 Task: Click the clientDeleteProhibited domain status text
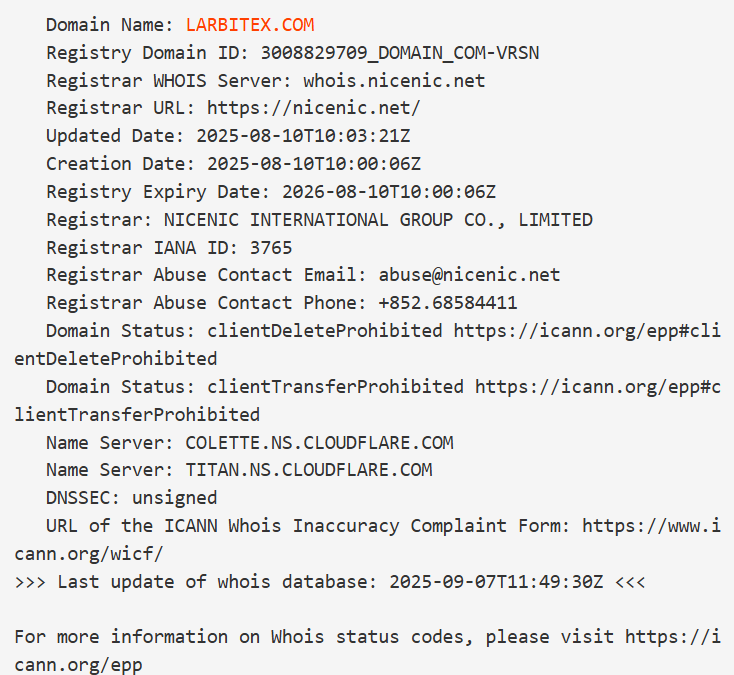pos(324,331)
